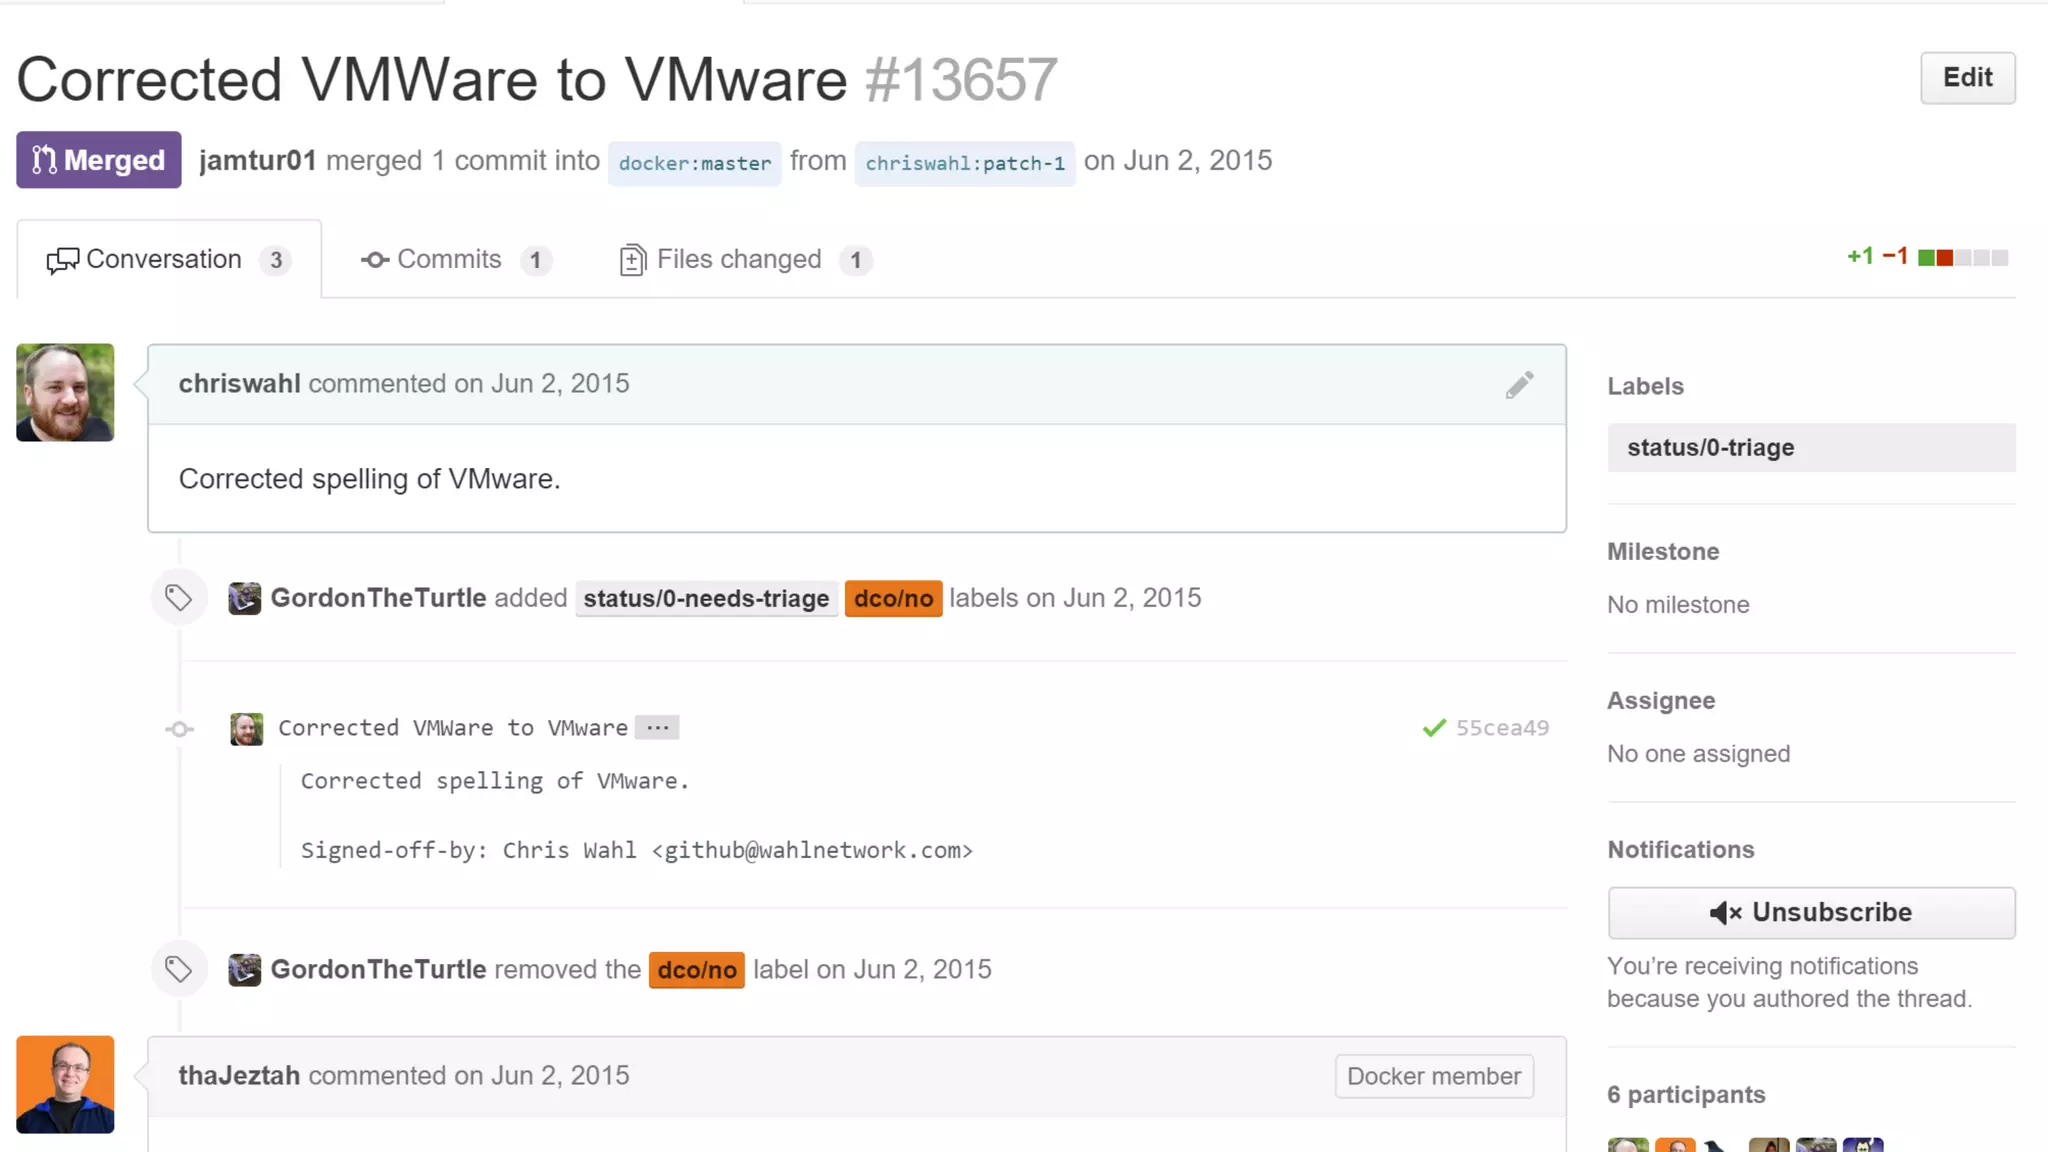Screen dimensions: 2048x1152
Task: Click the tag icon beside added labels event
Action: (x=179, y=598)
